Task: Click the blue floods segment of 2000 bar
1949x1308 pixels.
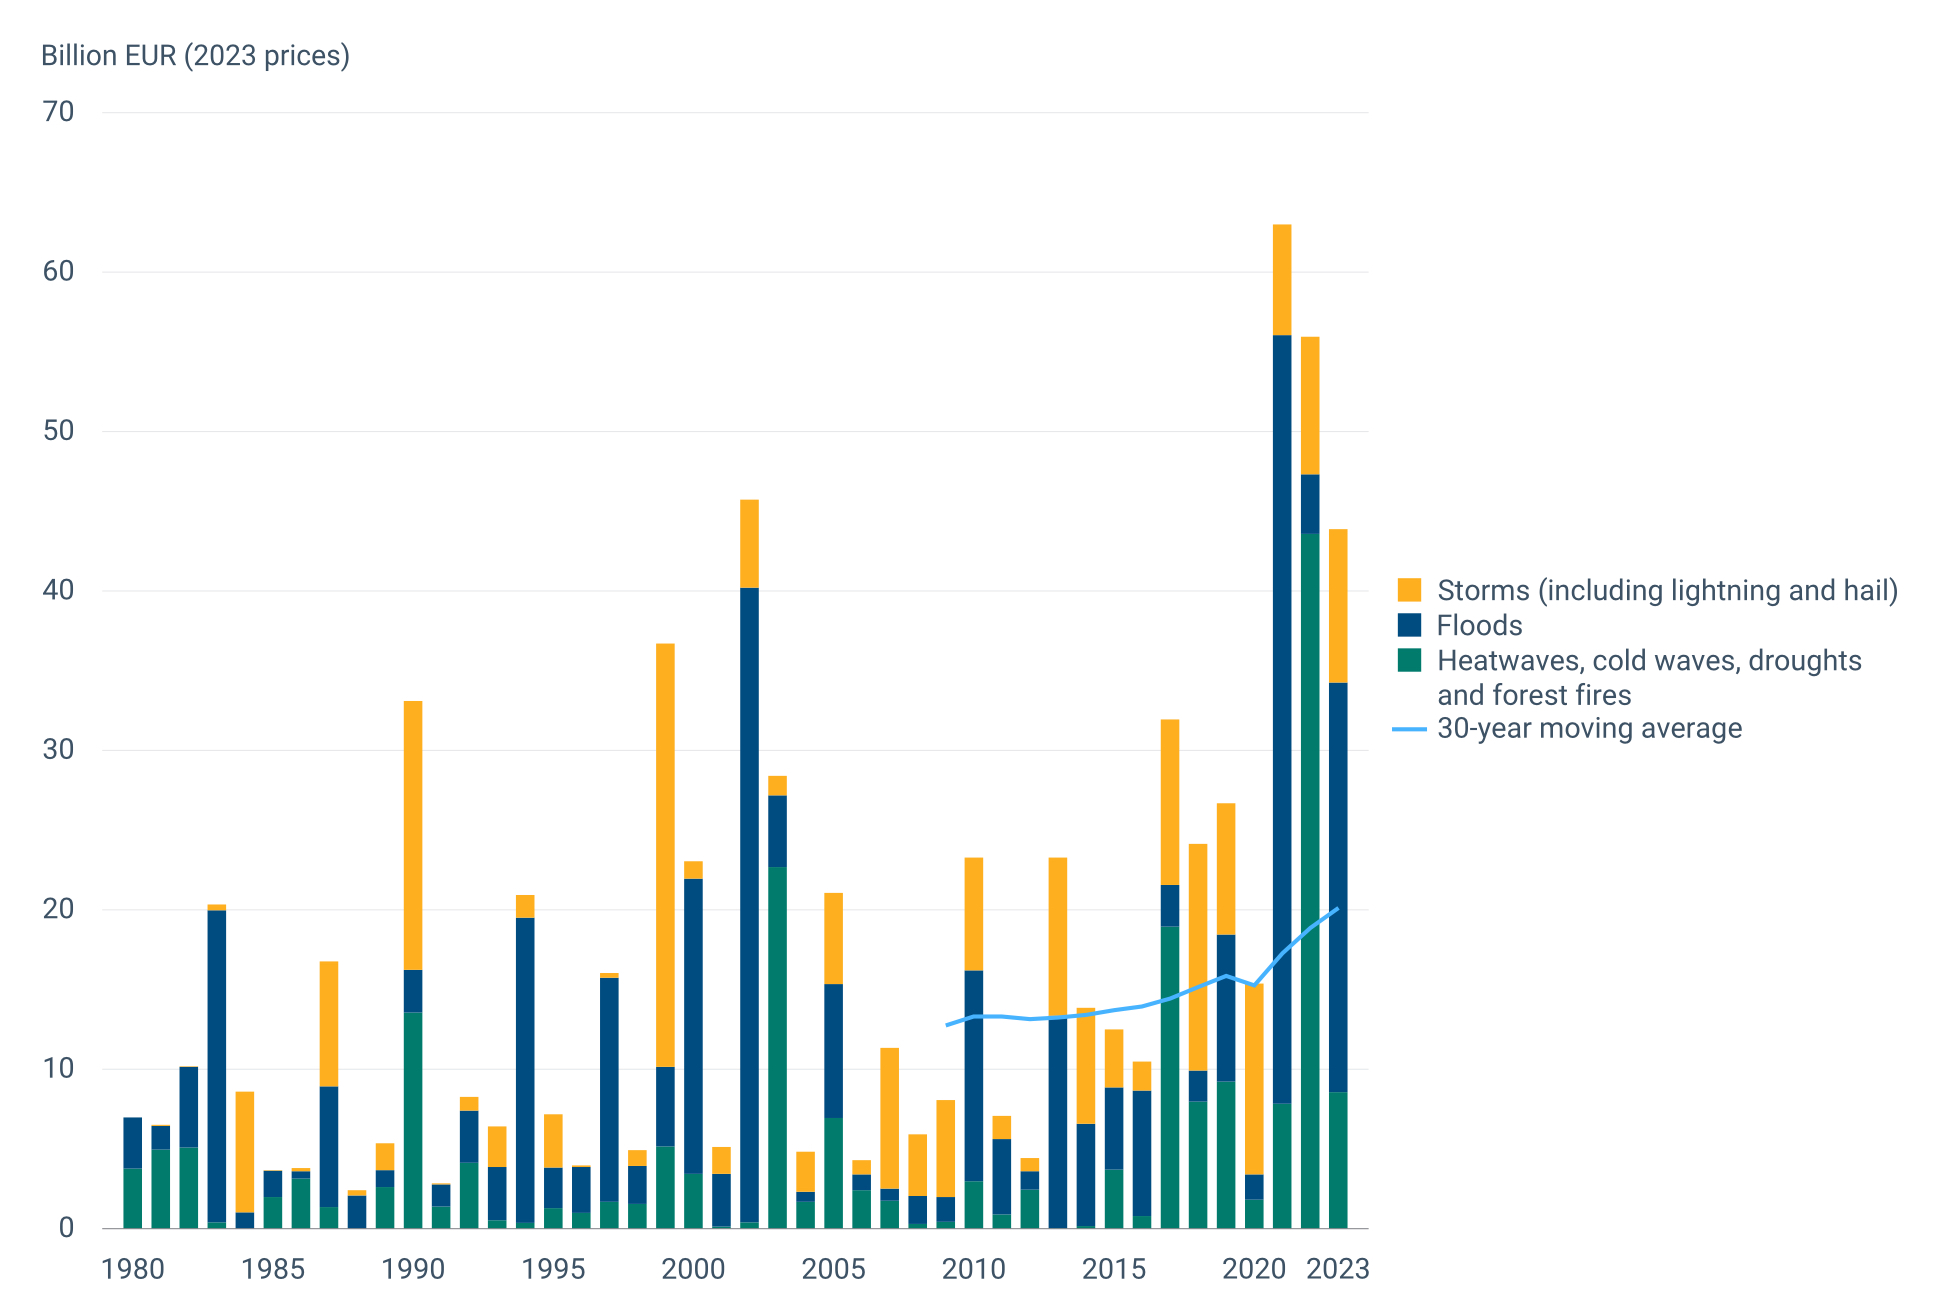Action: pos(693,1026)
